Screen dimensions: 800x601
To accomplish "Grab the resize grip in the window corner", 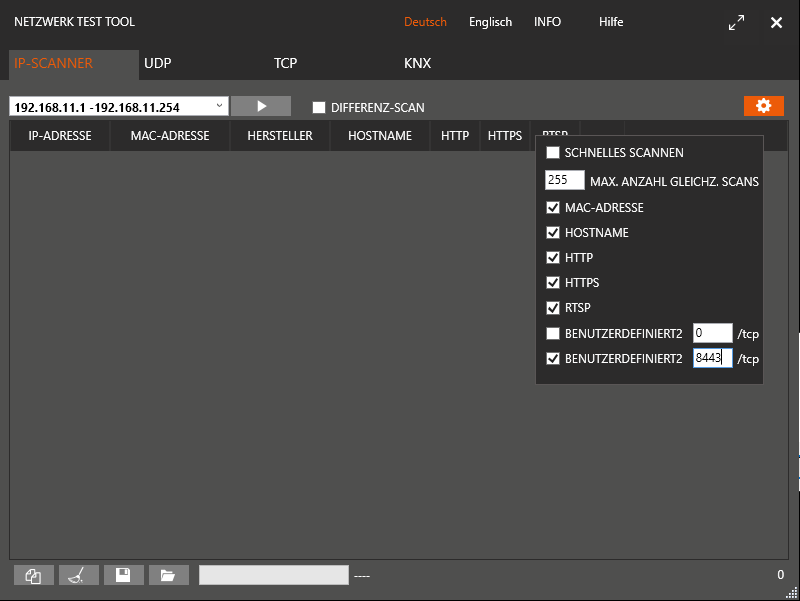I will (792, 593).
